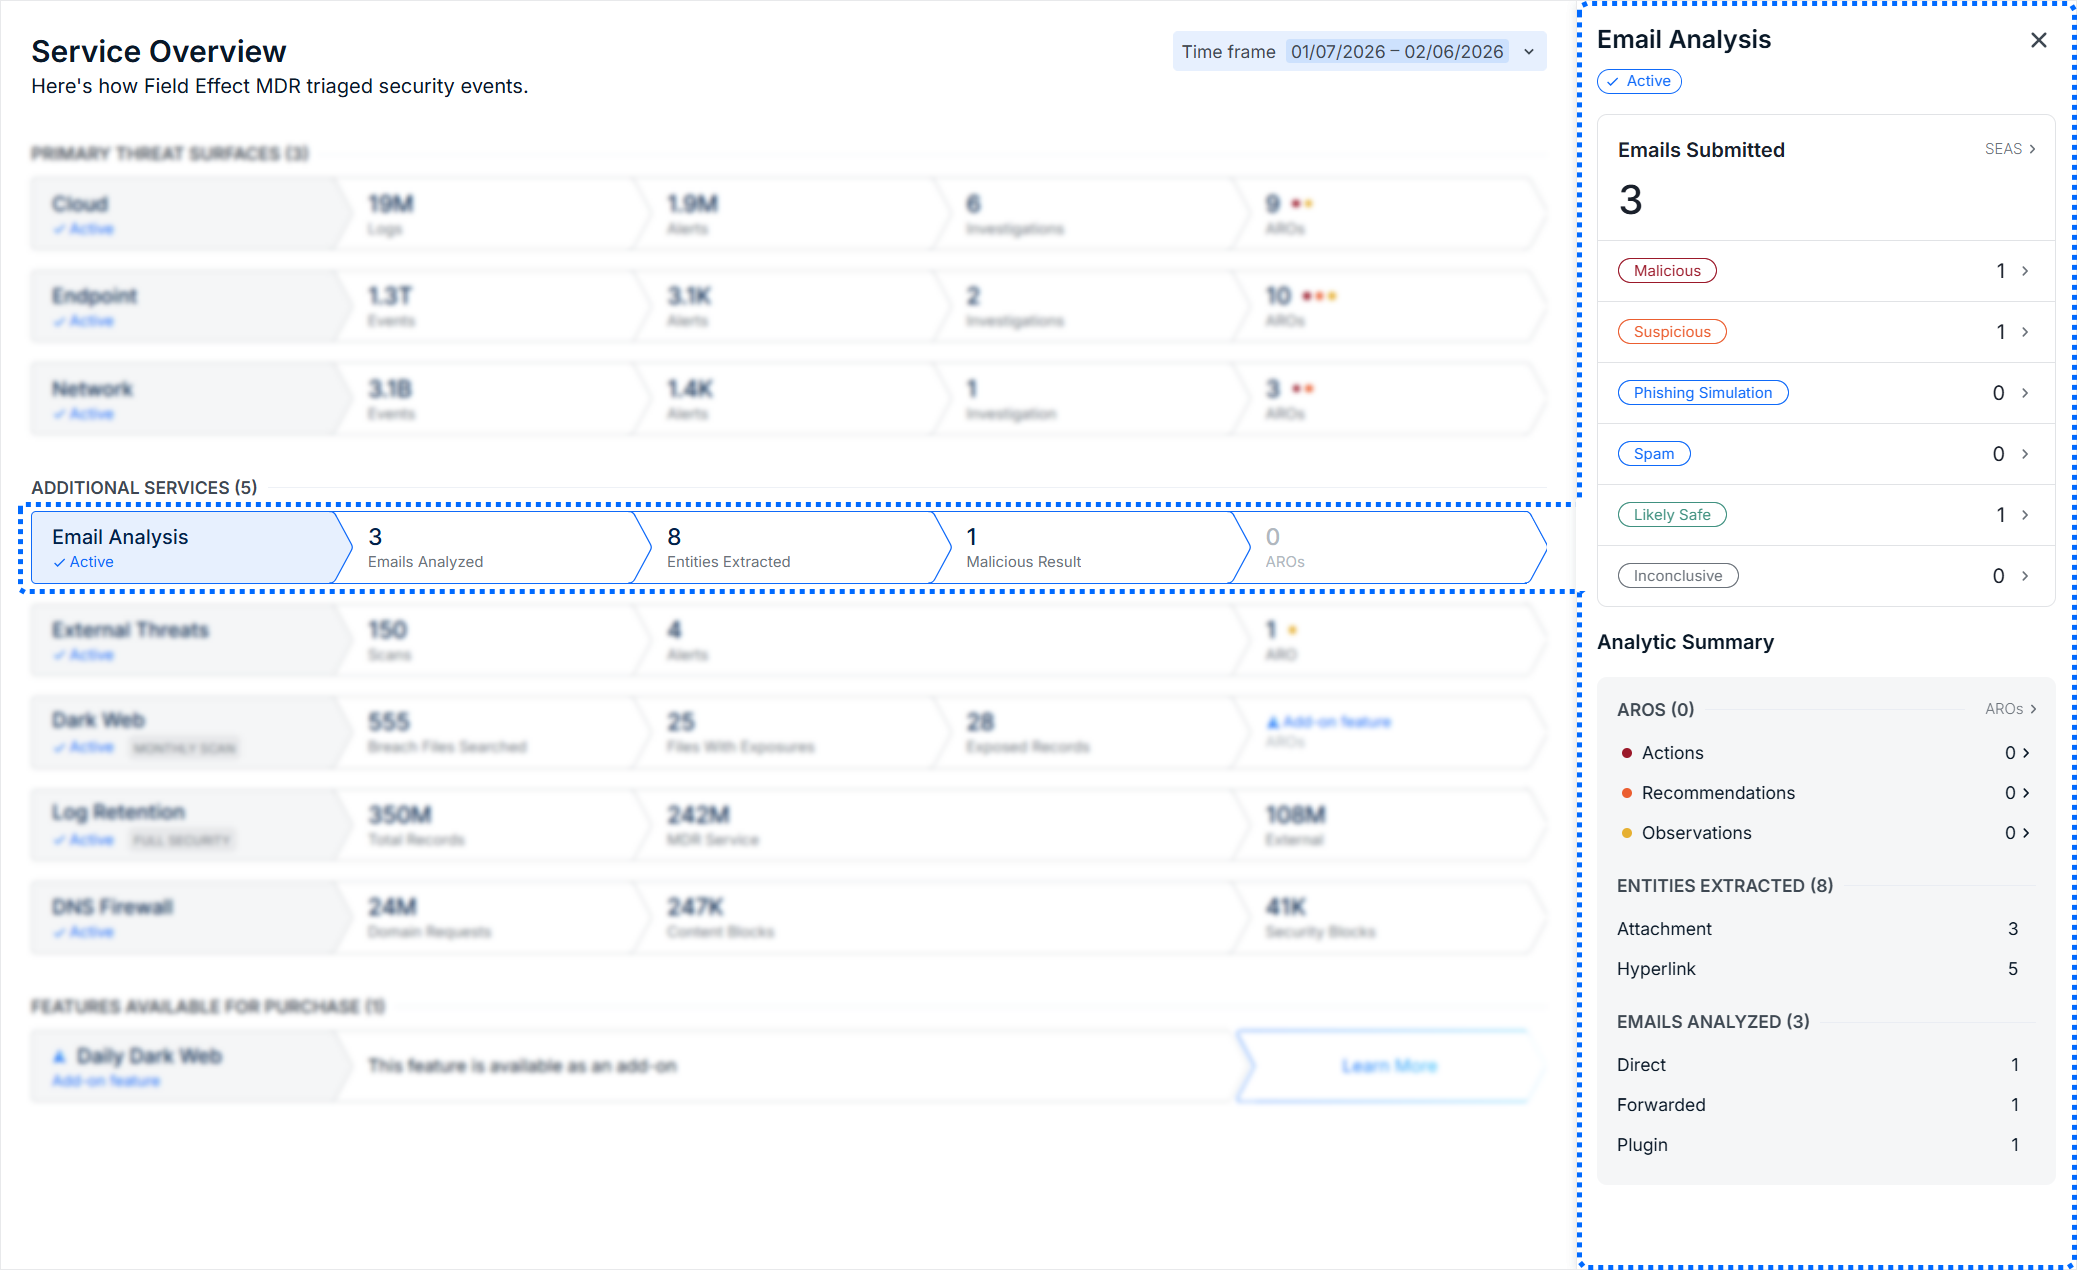The width and height of the screenshot is (2077, 1270).
Task: Click the SEAS link chevron
Action: (2031, 149)
